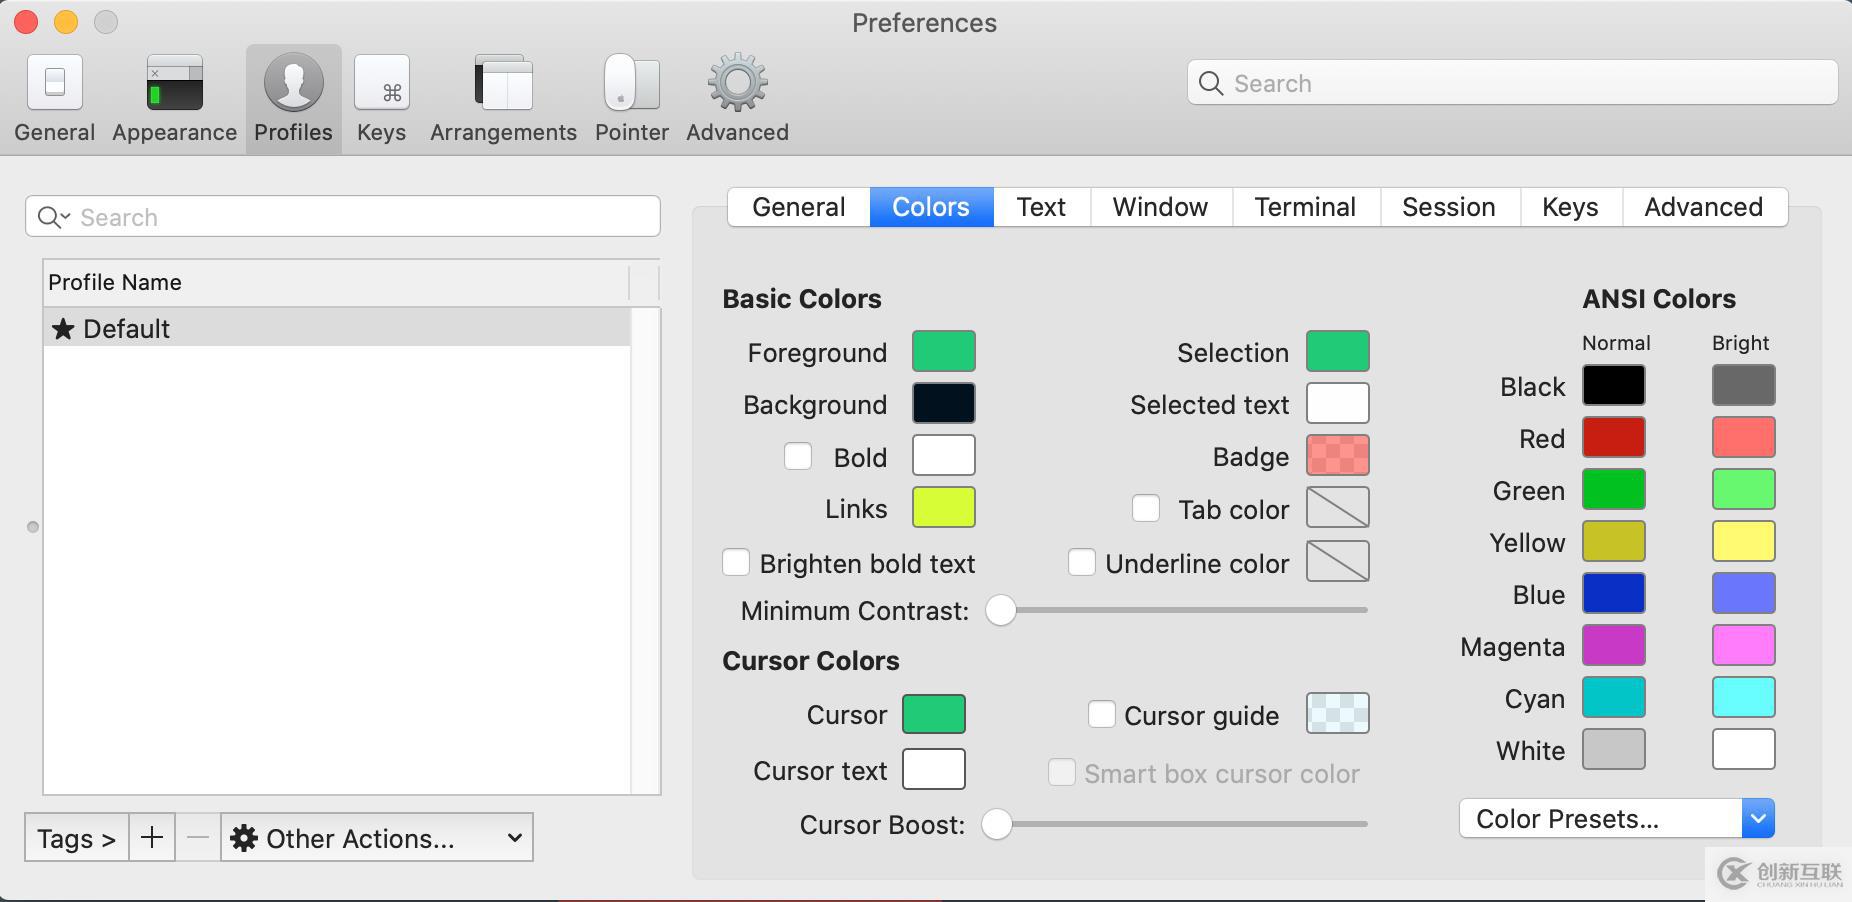This screenshot has height=902, width=1852.
Task: Switch to the Terminal tab
Action: point(1305,207)
